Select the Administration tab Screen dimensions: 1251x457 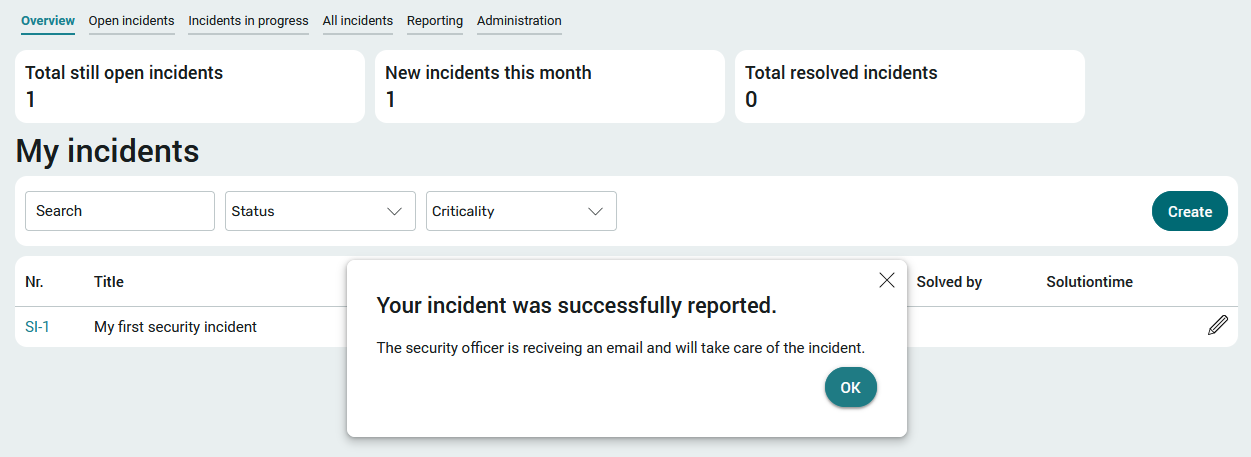click(519, 21)
